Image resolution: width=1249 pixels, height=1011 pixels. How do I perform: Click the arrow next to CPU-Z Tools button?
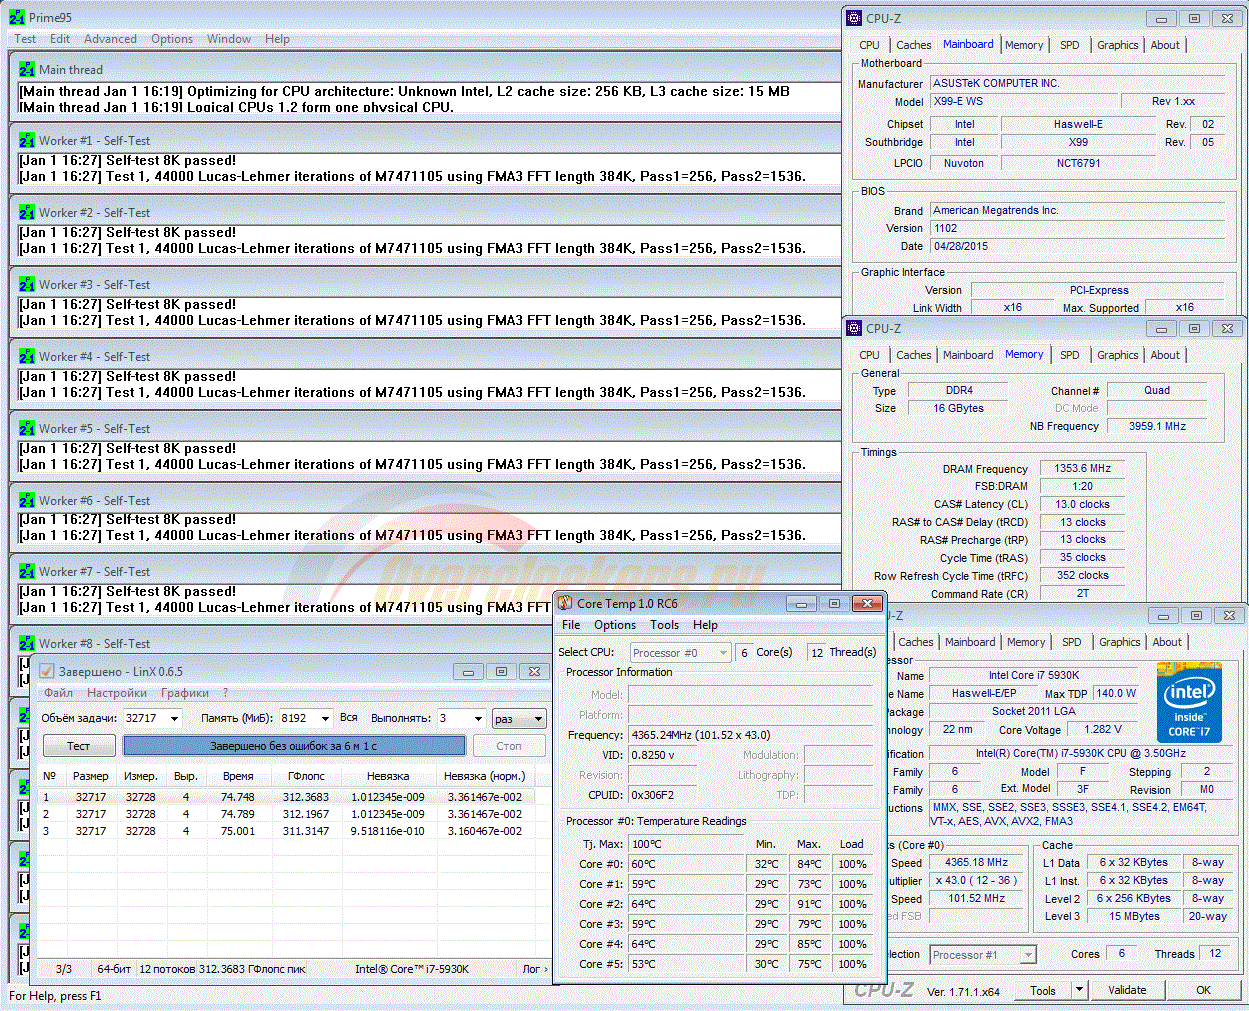tap(1079, 990)
